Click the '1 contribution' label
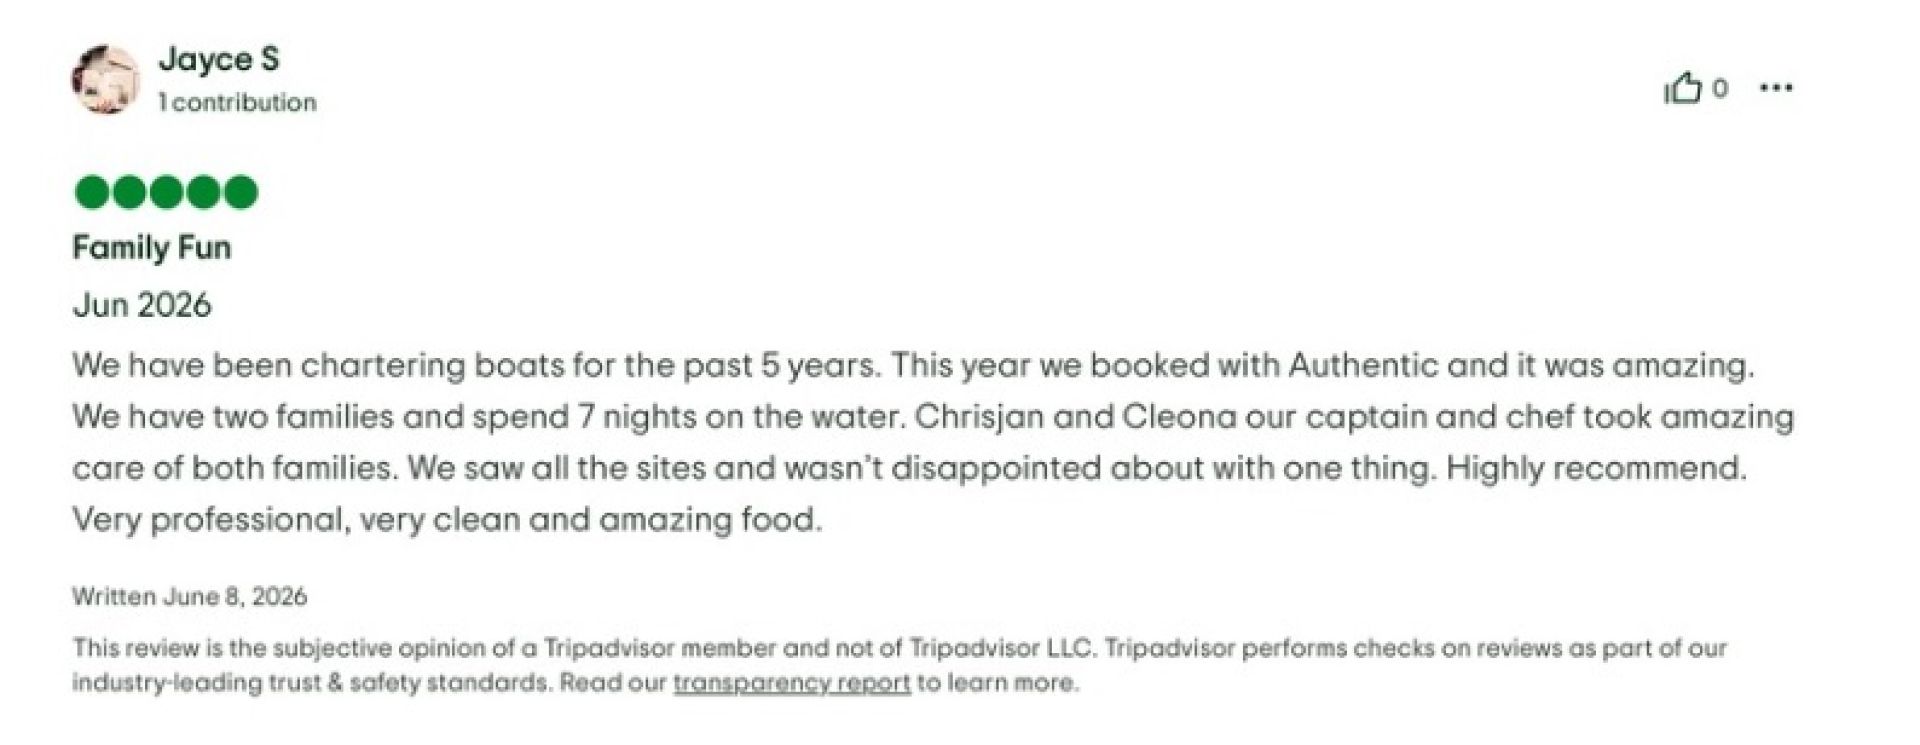Viewport: 1920px width, 745px height. [x=237, y=102]
